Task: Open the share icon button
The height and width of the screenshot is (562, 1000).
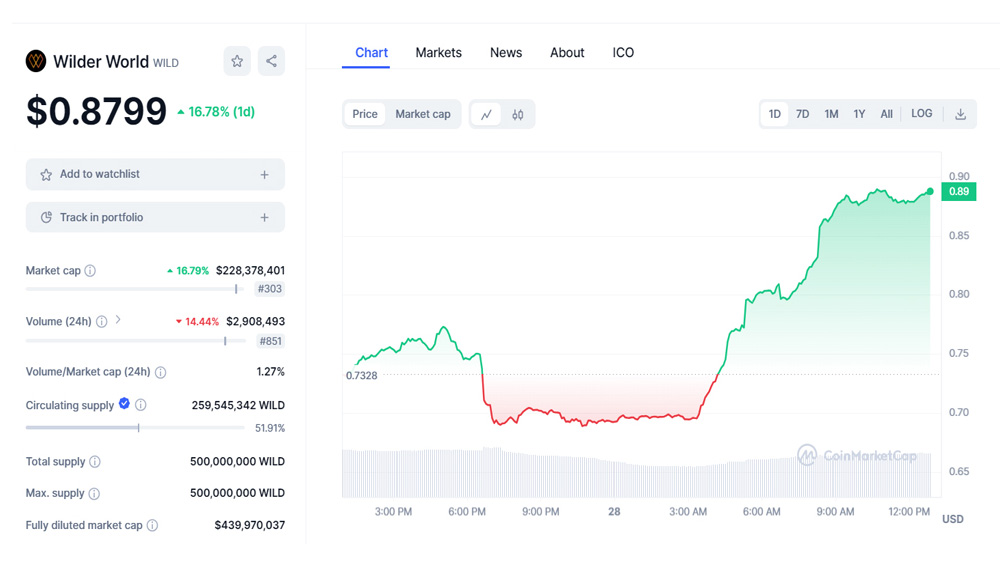Action: pos(271,61)
